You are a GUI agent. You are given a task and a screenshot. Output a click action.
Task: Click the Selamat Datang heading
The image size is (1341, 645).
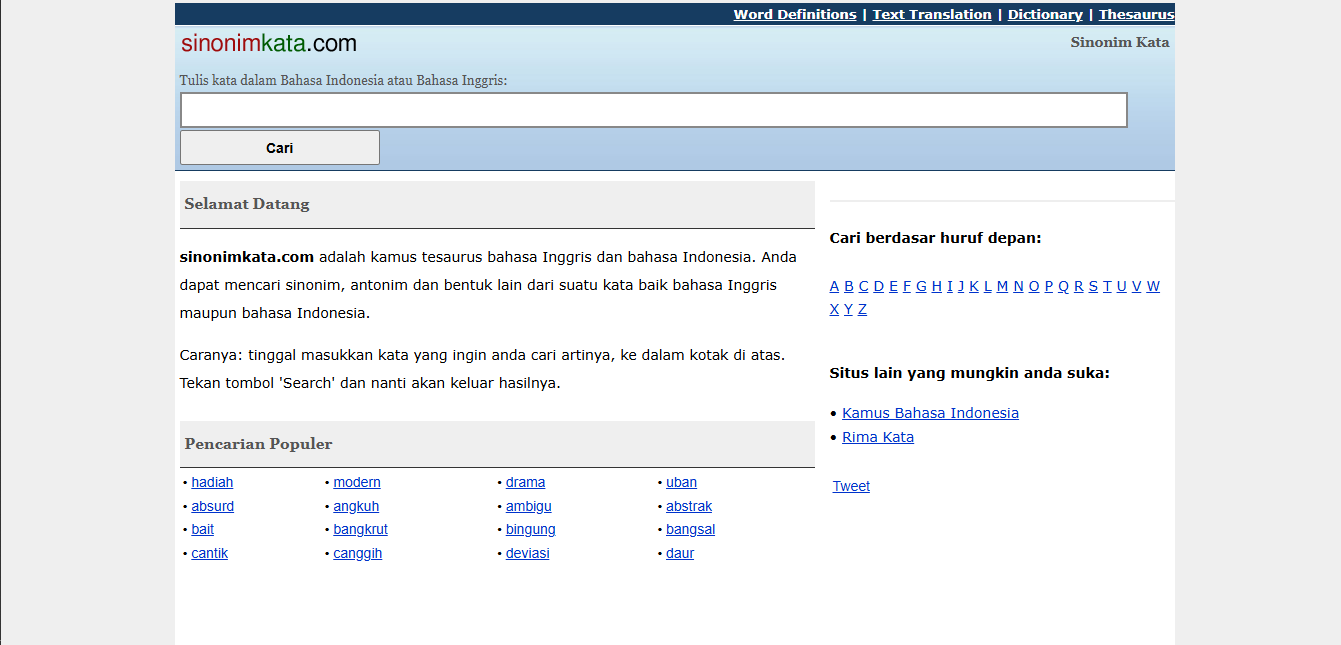pyautogui.click(x=247, y=204)
